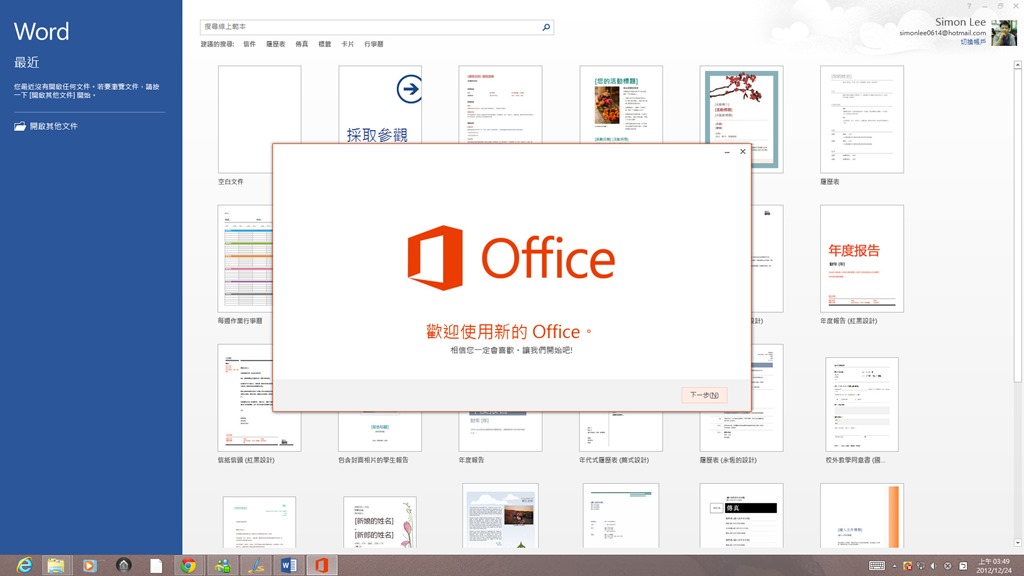Close the Office welcome dialog
The height and width of the screenshot is (576, 1024).
pyautogui.click(x=743, y=152)
